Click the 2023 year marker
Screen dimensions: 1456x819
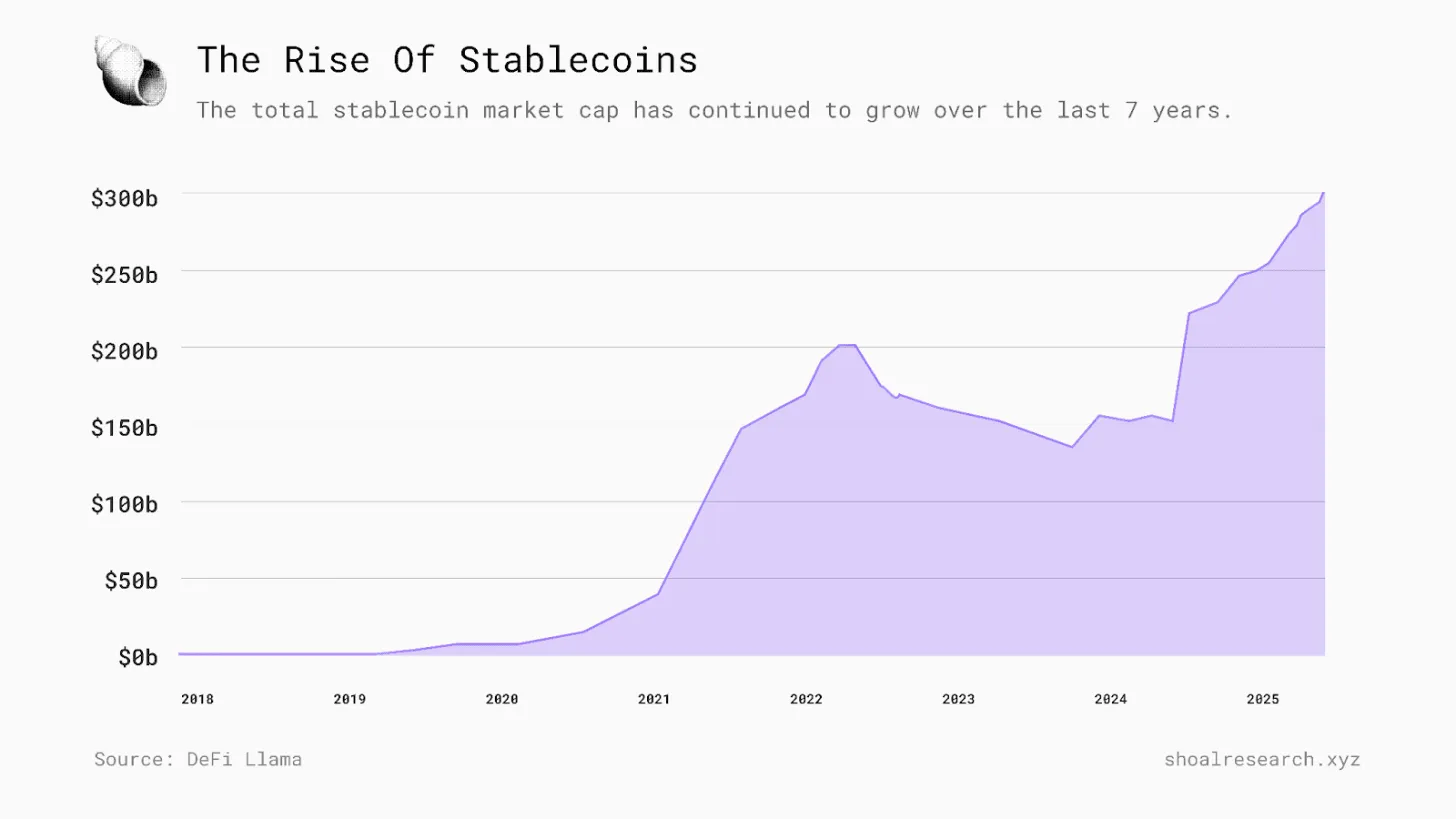958,699
